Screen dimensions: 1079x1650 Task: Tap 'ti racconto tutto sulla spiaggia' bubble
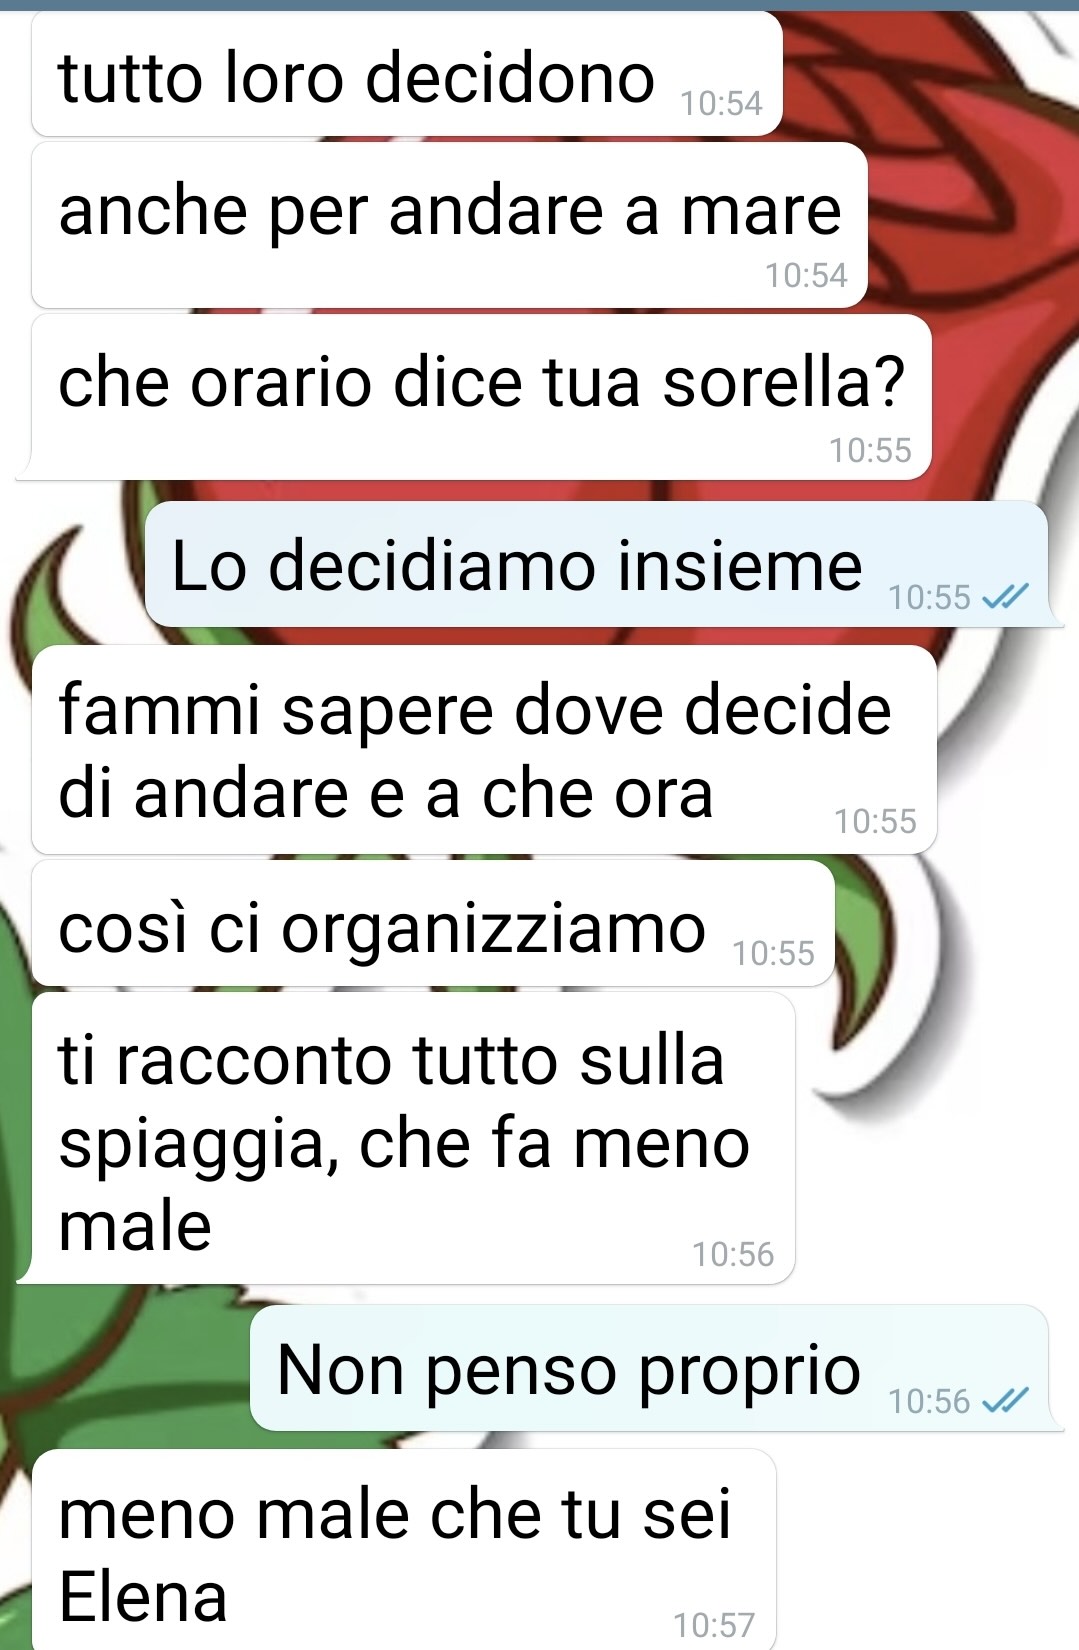(413, 1139)
